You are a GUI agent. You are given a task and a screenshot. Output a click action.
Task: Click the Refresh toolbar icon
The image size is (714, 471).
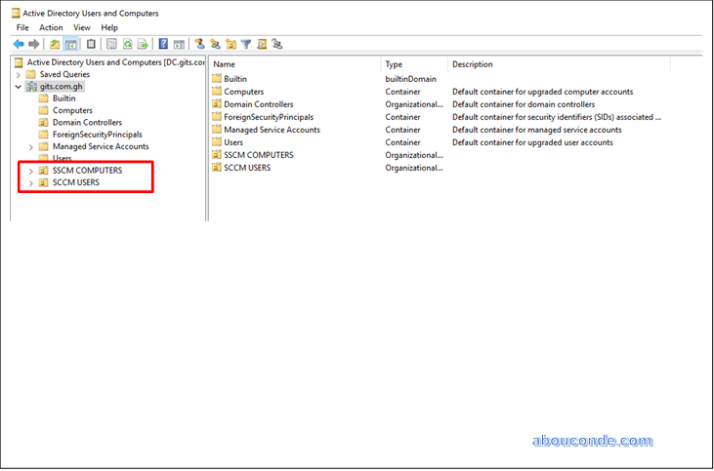coord(127,44)
